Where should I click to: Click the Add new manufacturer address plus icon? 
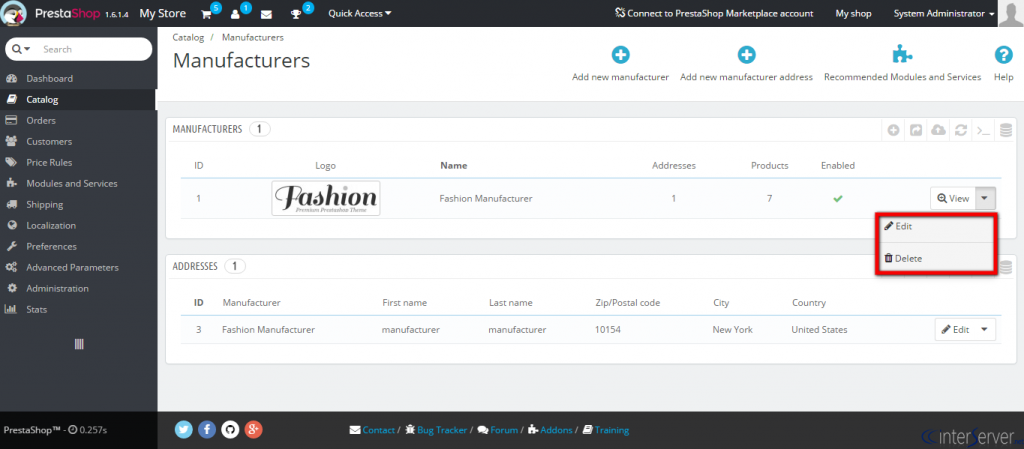pyautogui.click(x=746, y=55)
